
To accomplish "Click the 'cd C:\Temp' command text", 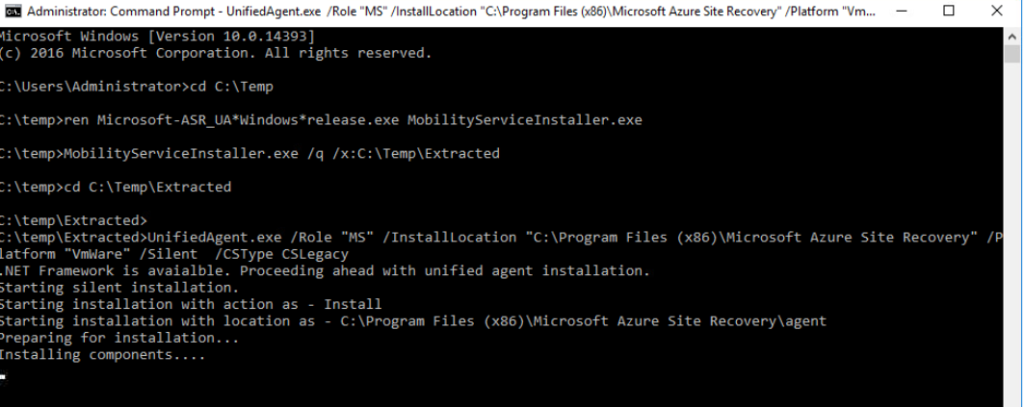I will point(231,86).
